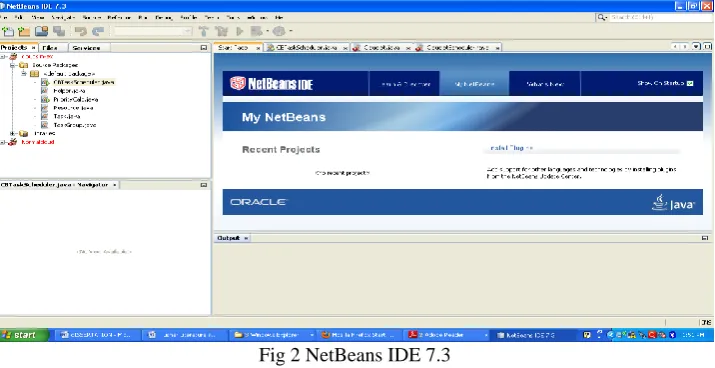The width and height of the screenshot is (715, 368).
Task: Click the Profile Project toolbar icon
Action: (279, 31)
